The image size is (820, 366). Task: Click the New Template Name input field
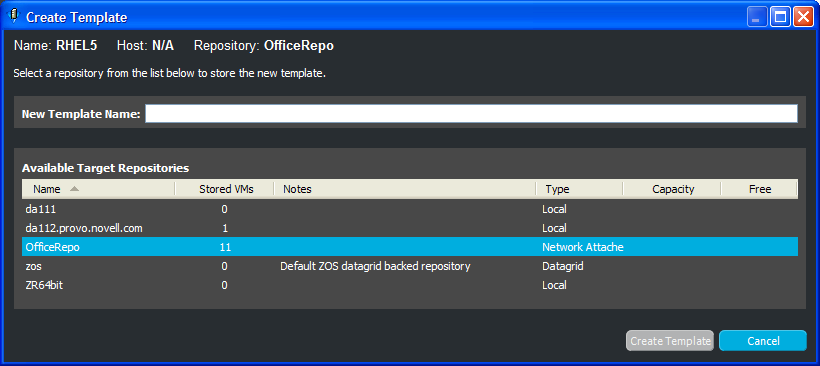pyautogui.click(x=471, y=113)
